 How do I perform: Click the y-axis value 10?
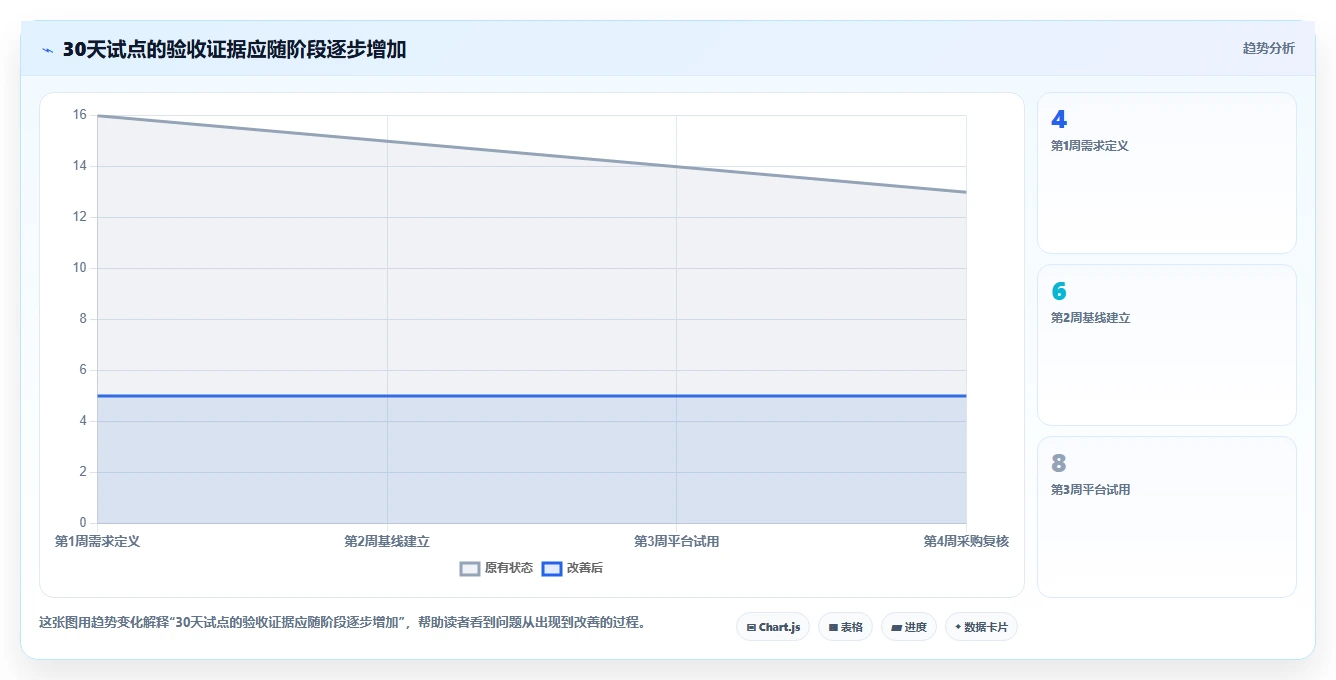80,268
